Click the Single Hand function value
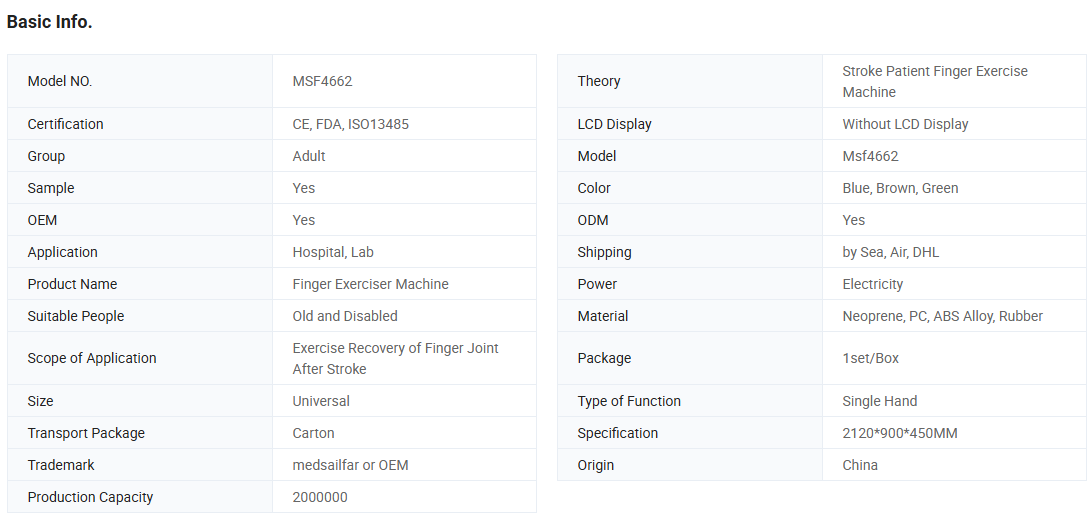 [x=879, y=401]
